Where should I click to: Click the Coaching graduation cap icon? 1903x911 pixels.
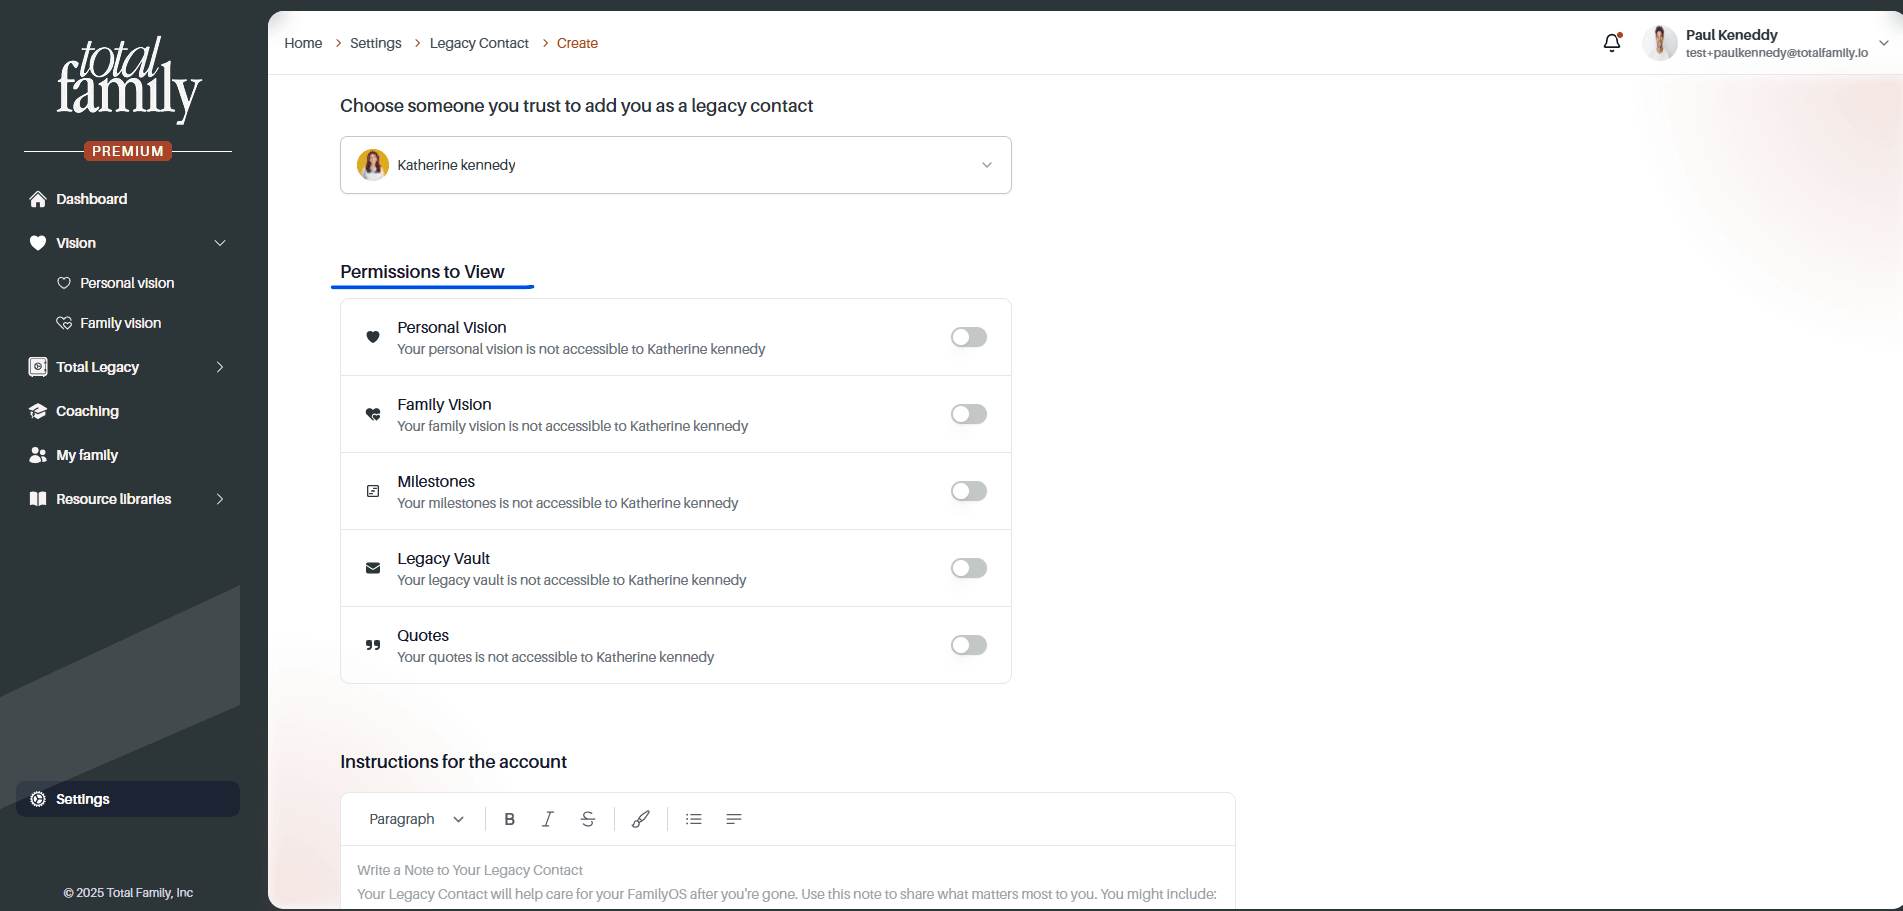(x=38, y=411)
